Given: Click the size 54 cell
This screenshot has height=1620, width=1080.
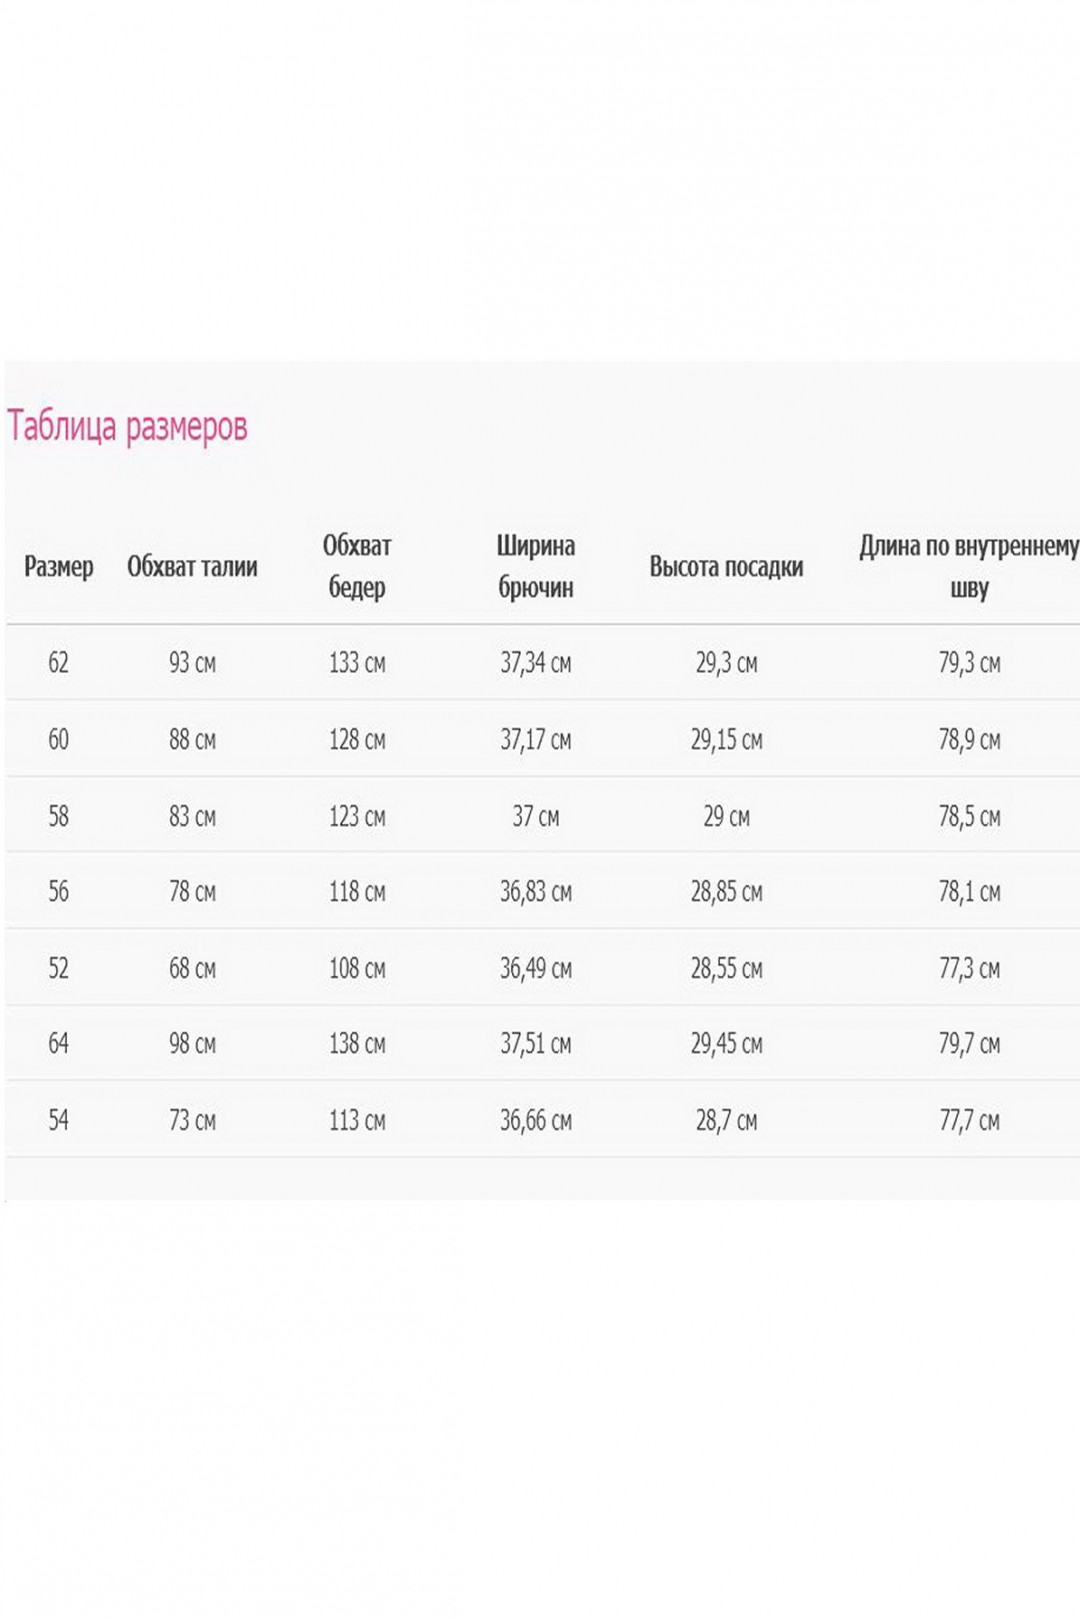Looking at the screenshot, I should [x=59, y=1120].
